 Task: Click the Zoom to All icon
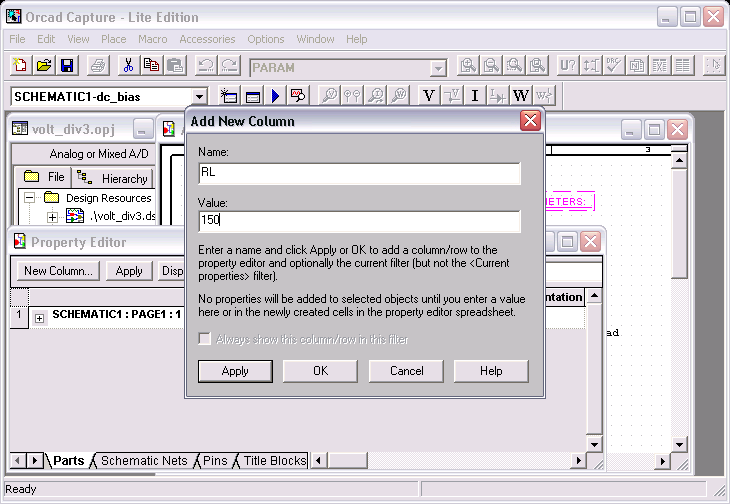pos(537,66)
